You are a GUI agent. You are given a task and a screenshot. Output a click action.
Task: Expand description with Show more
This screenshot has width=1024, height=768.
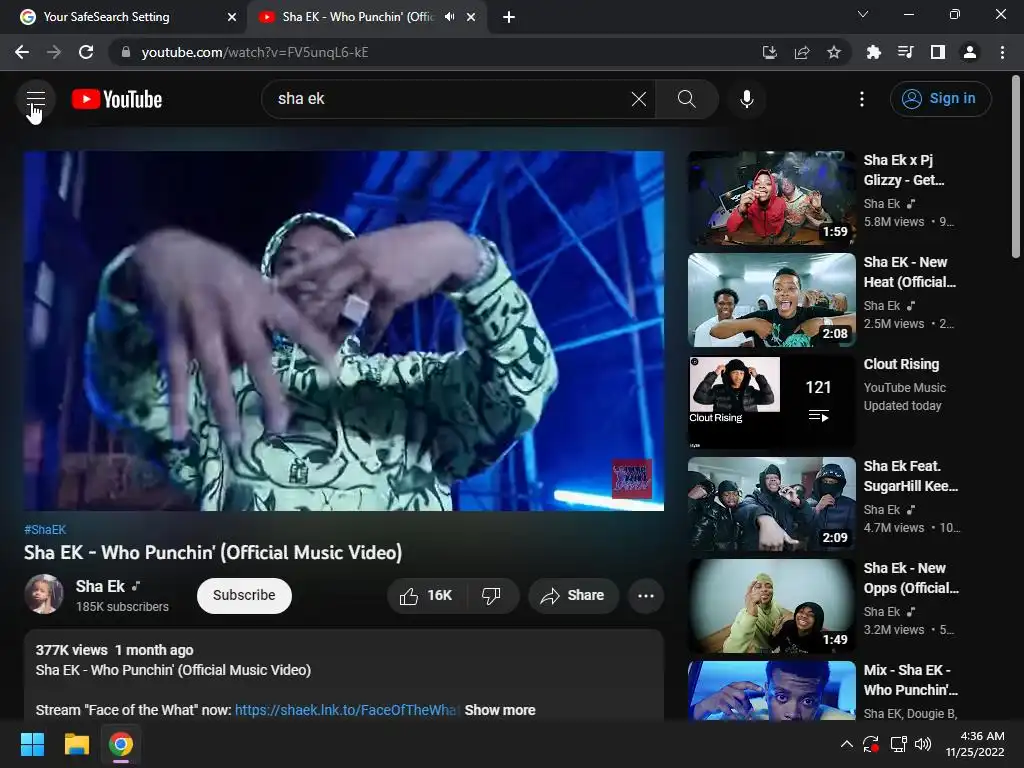point(500,710)
